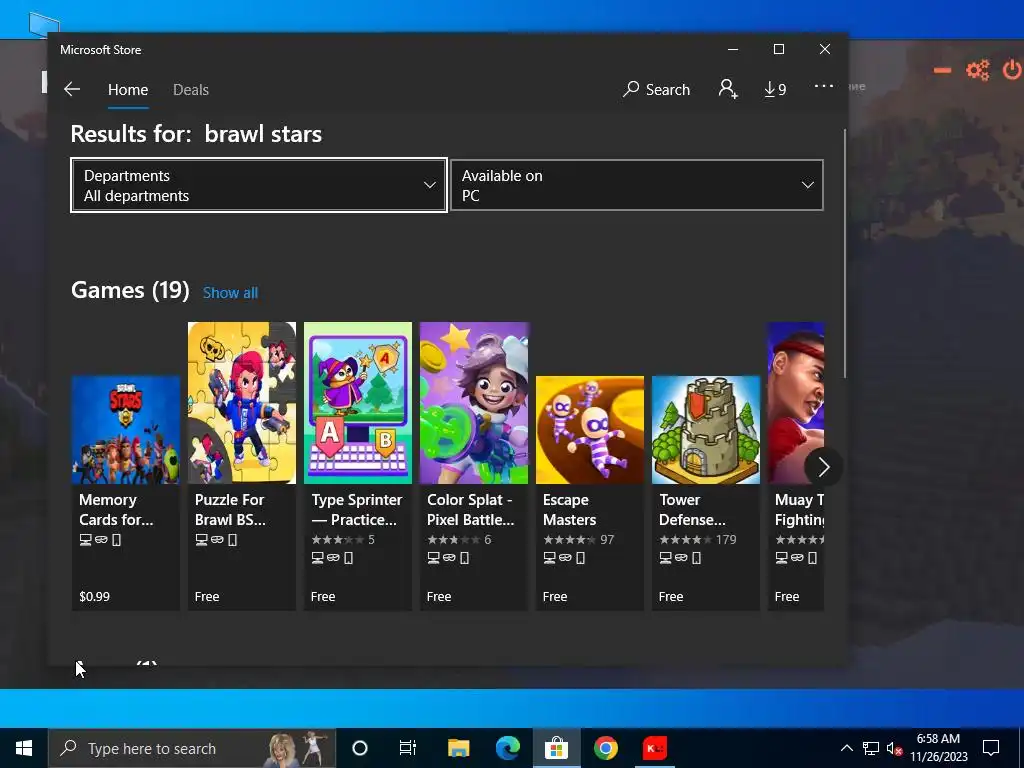Viewport: 1024px width, 768px height.
Task: Click orange settings gears in background window
Action: click(978, 70)
